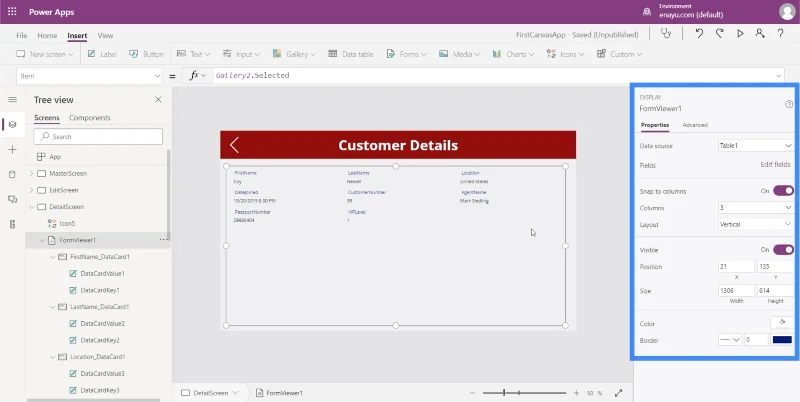Open the Media sidebar icon
800x402 pixels.
[13, 199]
